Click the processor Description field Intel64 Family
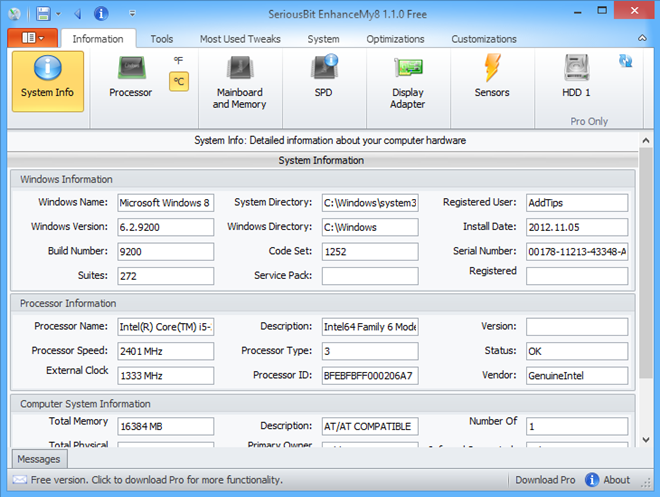Screen dimensions: 660x497 [x=370, y=327]
